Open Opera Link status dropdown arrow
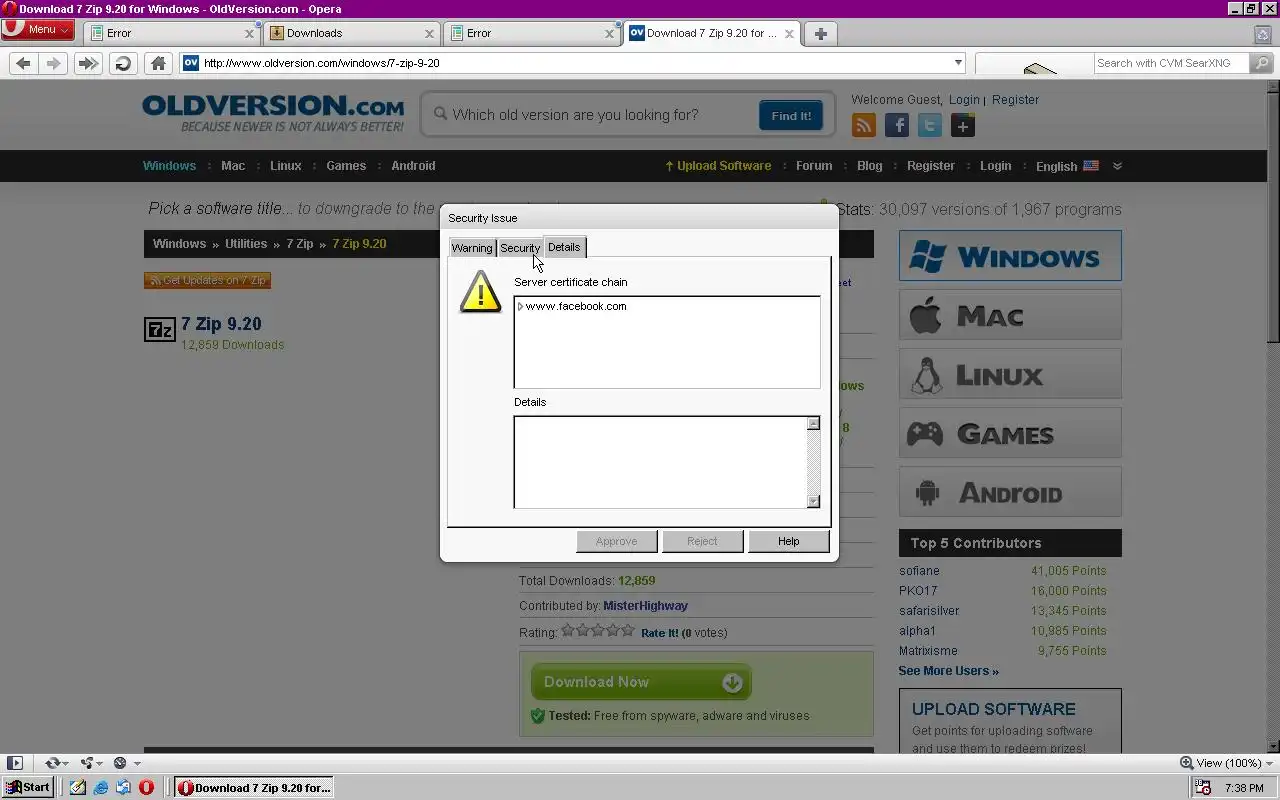Viewport: 1280px width, 800px height. 66,764
